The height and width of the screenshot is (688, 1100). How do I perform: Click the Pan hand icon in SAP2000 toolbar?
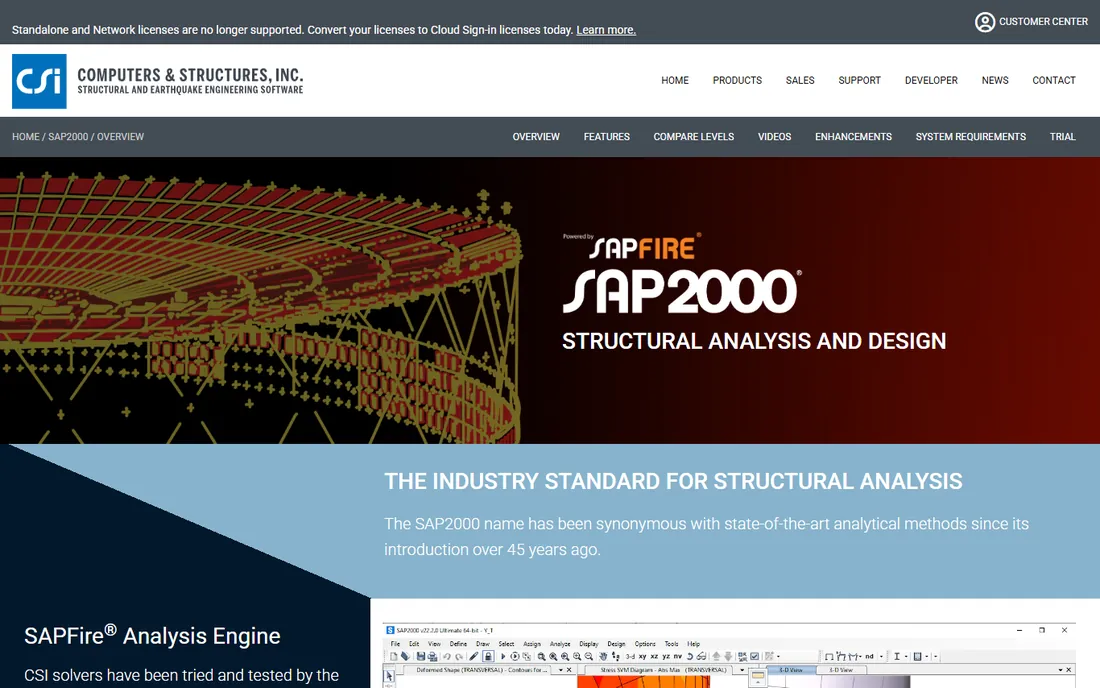point(603,656)
